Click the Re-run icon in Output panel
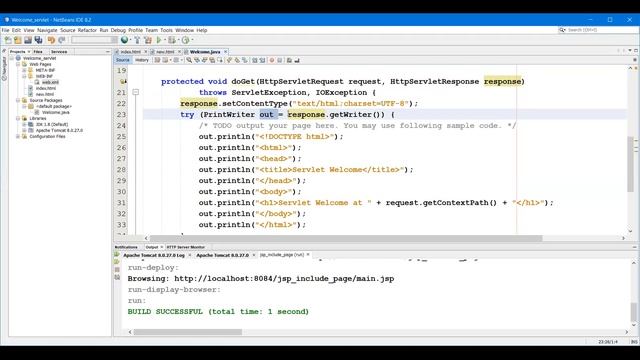 click(x=117, y=255)
